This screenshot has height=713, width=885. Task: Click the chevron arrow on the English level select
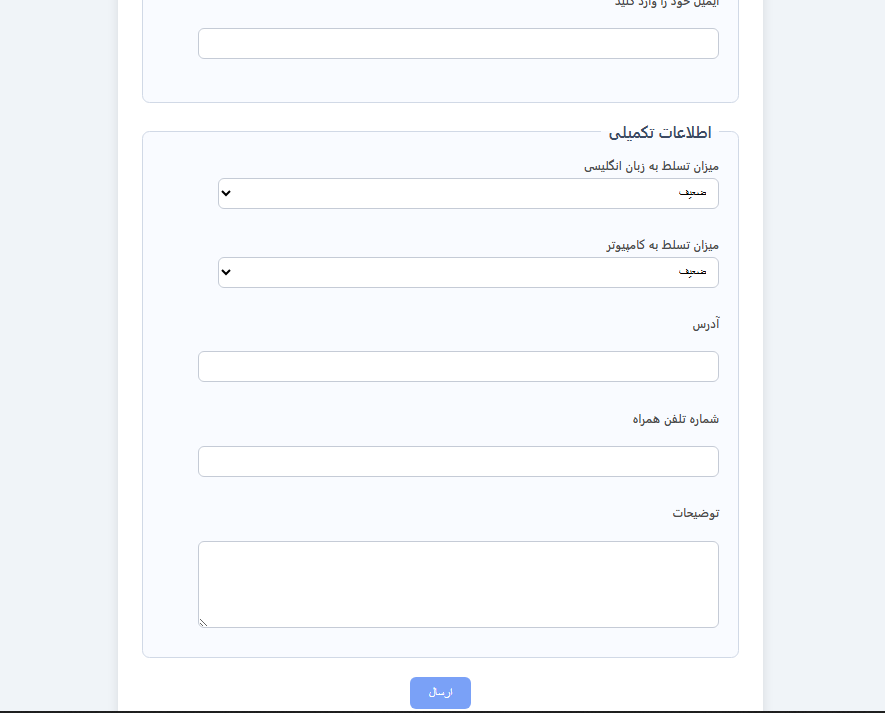[225, 193]
